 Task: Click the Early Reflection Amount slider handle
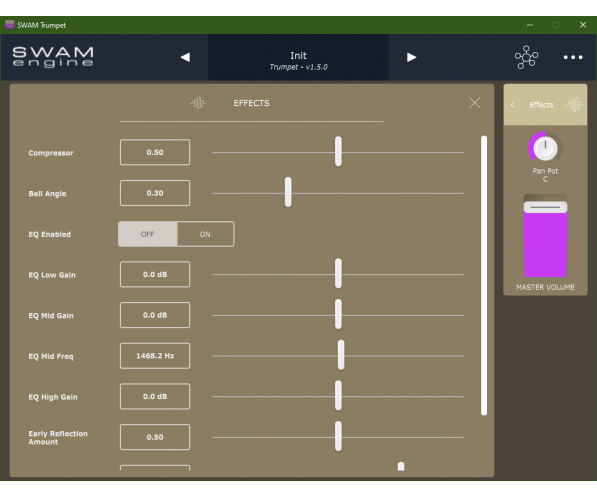click(338, 436)
